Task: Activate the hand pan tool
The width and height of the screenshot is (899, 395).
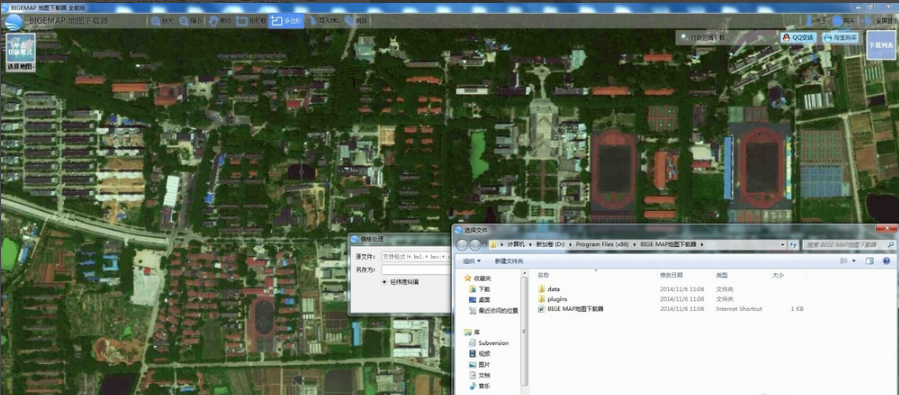Action: point(220,21)
